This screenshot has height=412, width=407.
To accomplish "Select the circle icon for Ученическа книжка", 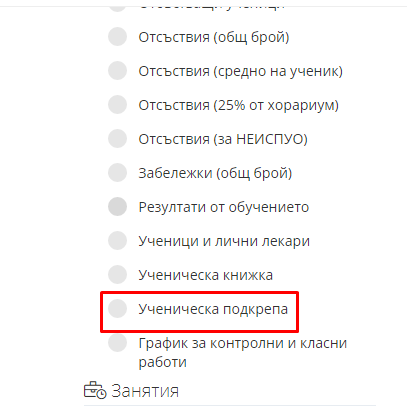I will (117, 275).
